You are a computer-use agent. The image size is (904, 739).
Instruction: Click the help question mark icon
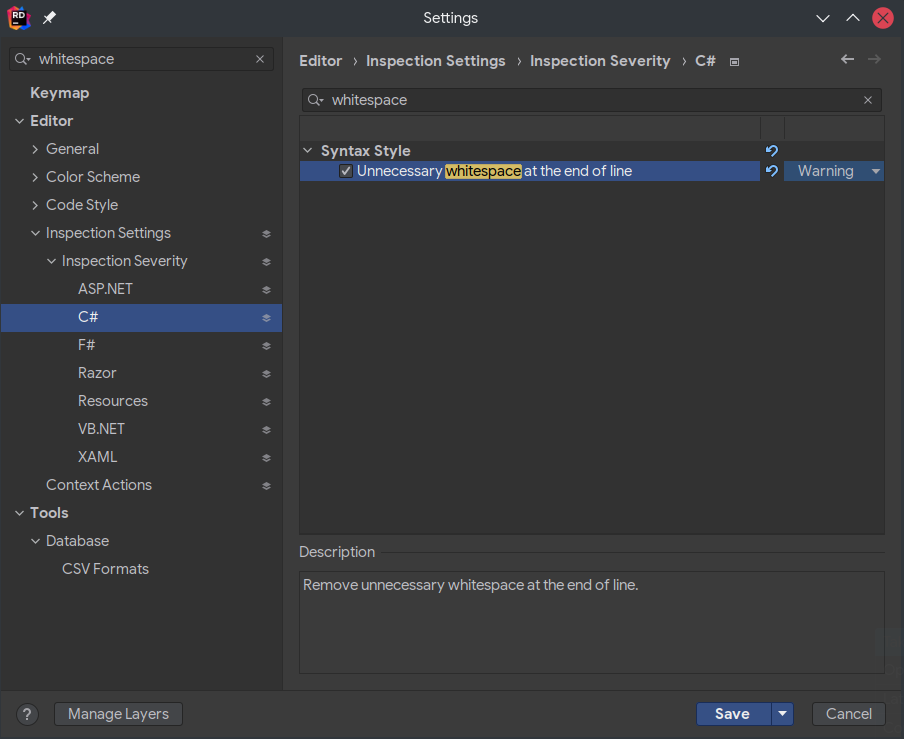coord(26,714)
